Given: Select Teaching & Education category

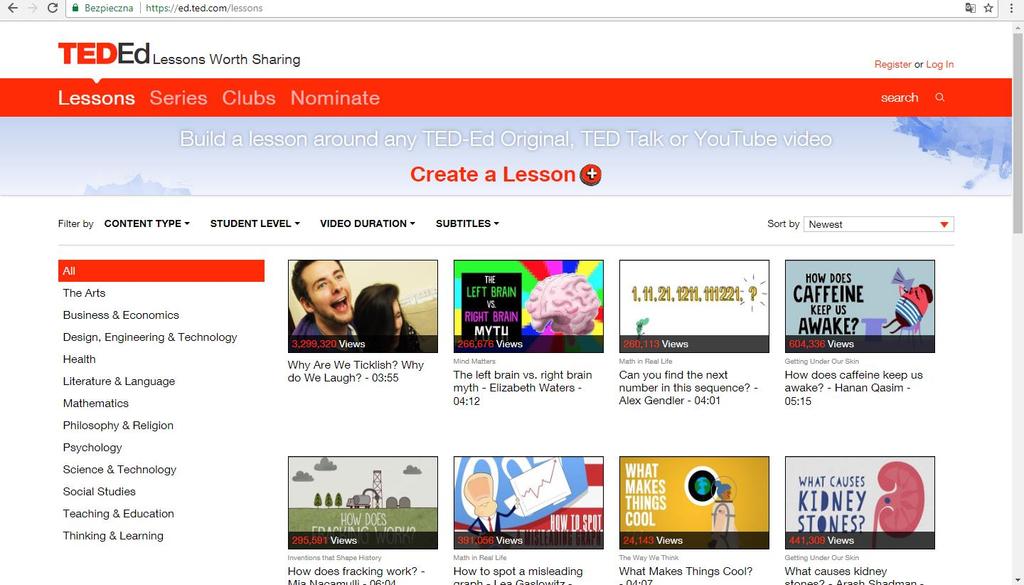Looking at the screenshot, I should click(118, 514).
